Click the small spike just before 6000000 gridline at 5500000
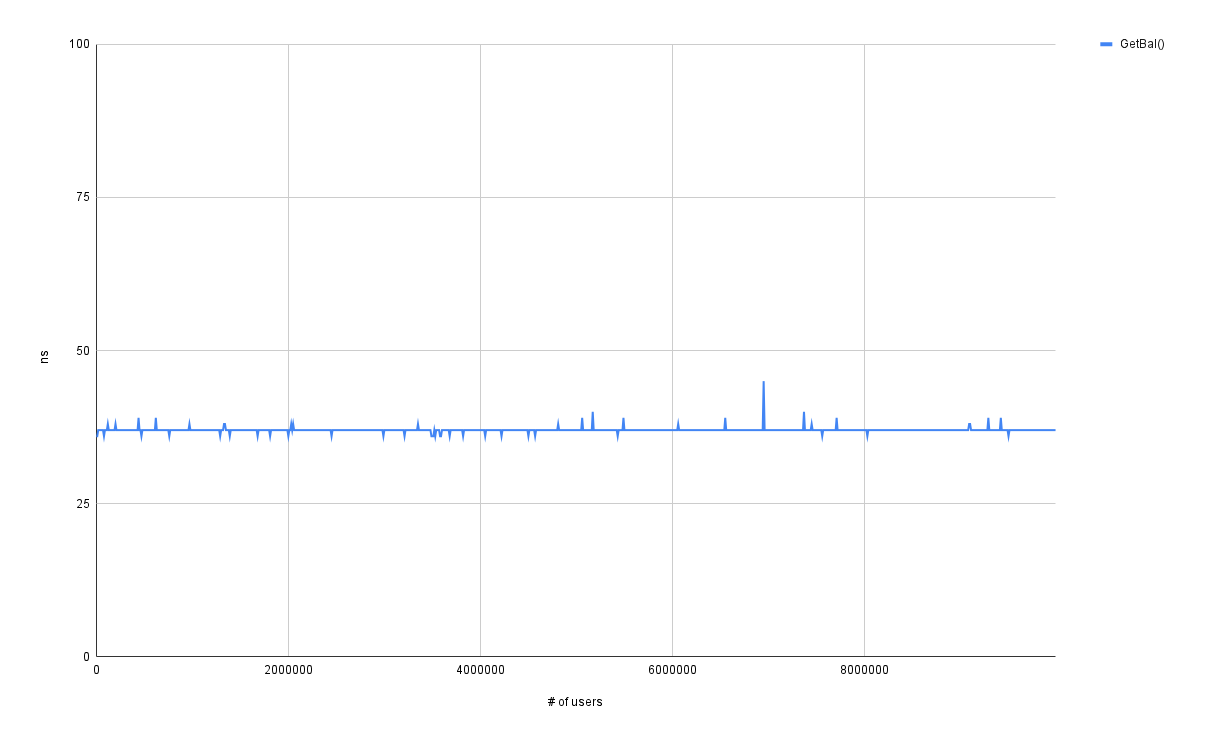Viewport: 1206px width, 746px height. click(623, 421)
